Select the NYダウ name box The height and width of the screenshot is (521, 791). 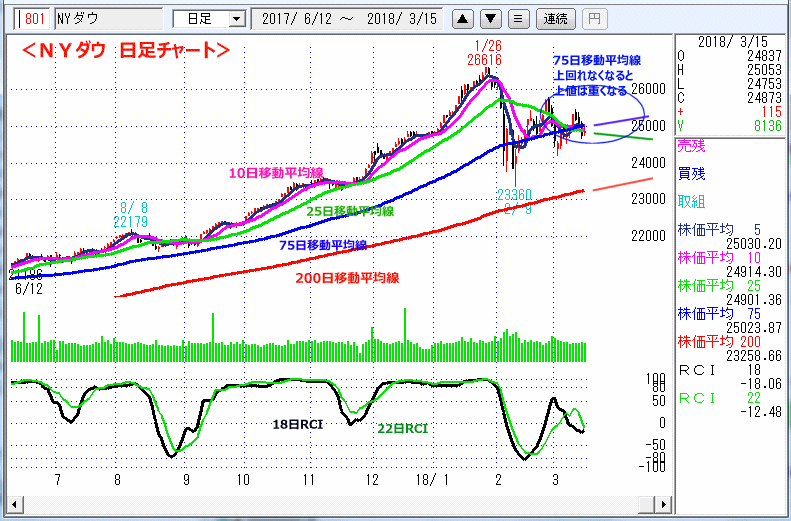coord(107,19)
